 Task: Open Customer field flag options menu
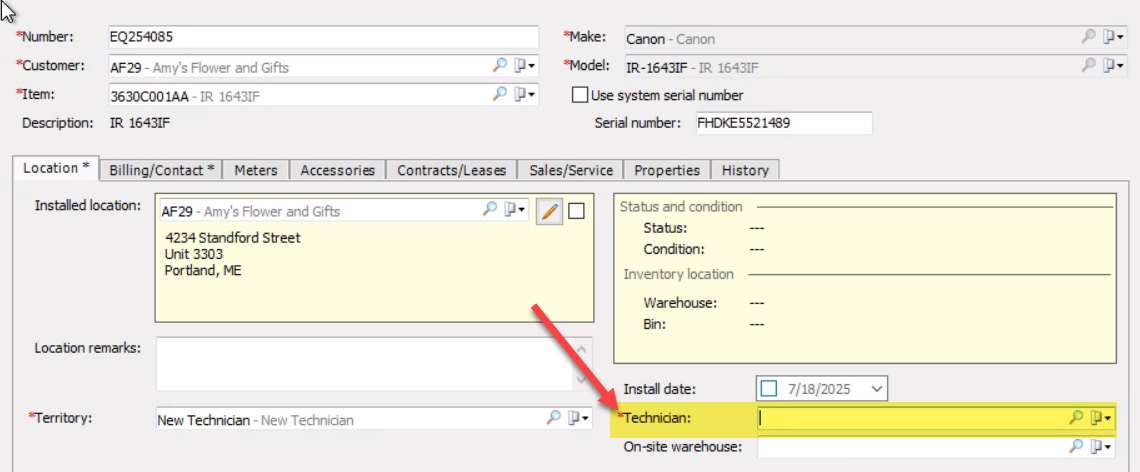tap(525, 66)
